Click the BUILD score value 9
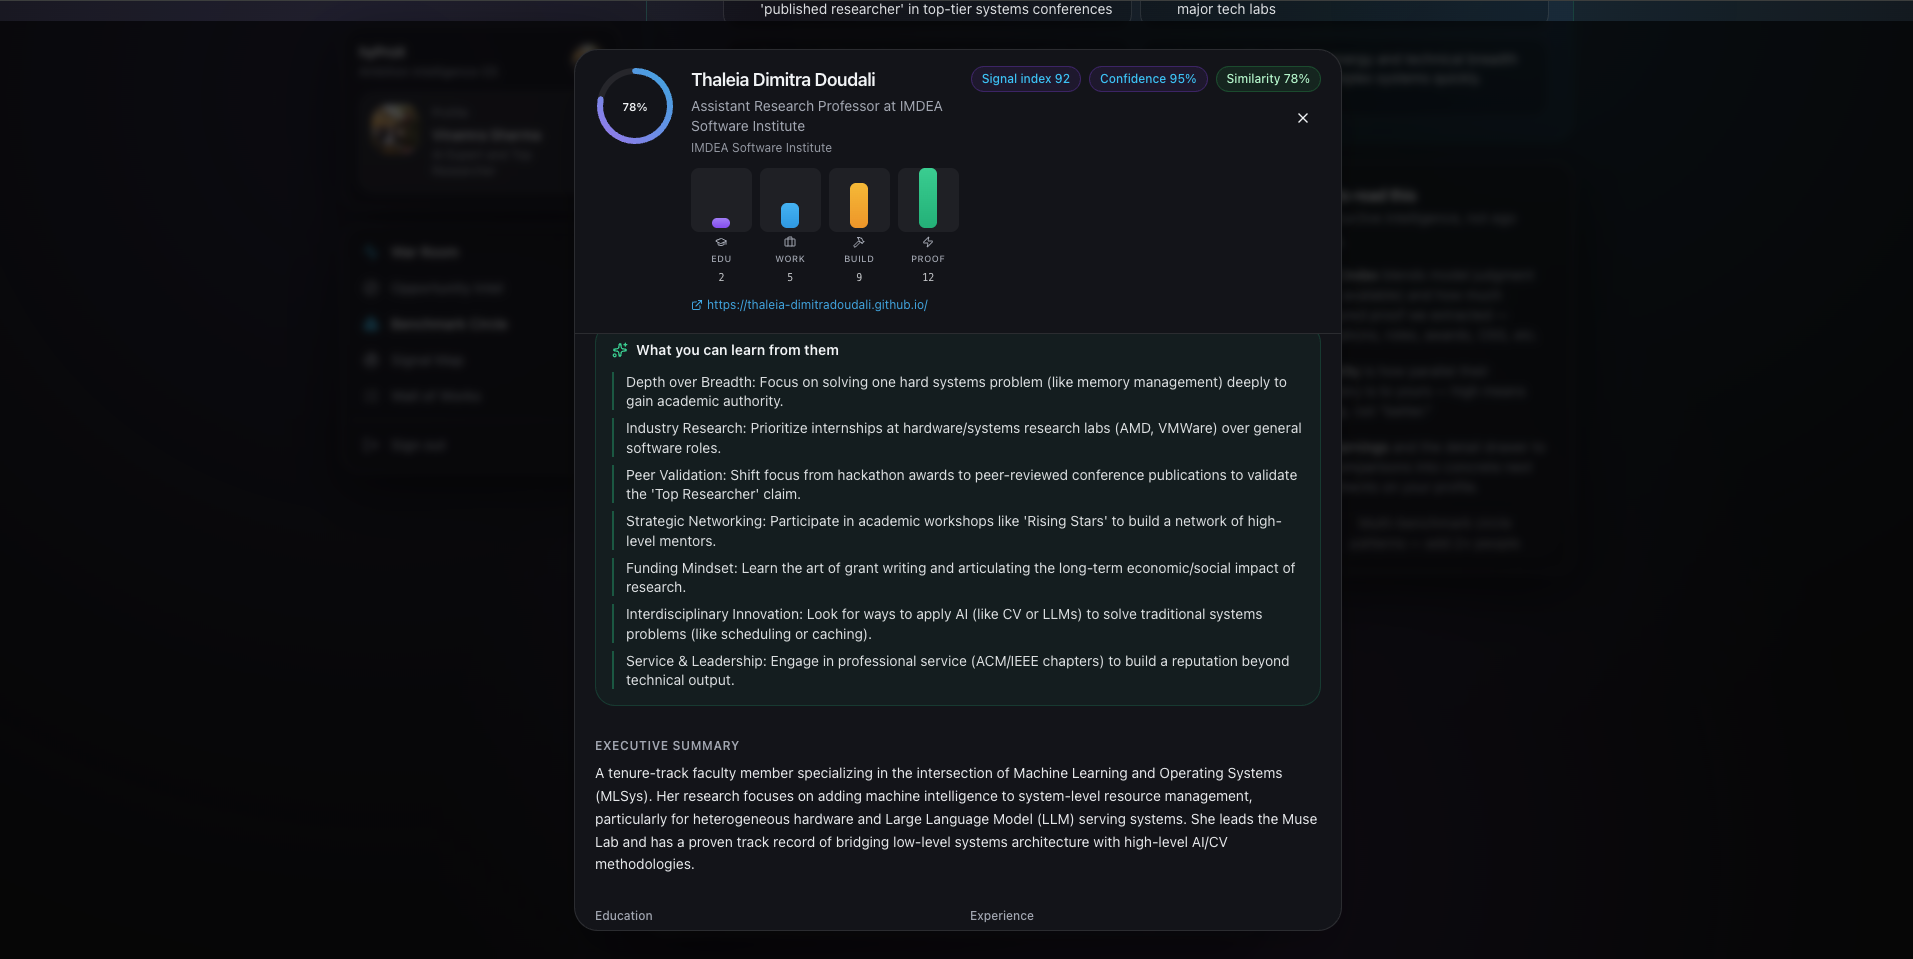1913x959 pixels. pos(859,278)
